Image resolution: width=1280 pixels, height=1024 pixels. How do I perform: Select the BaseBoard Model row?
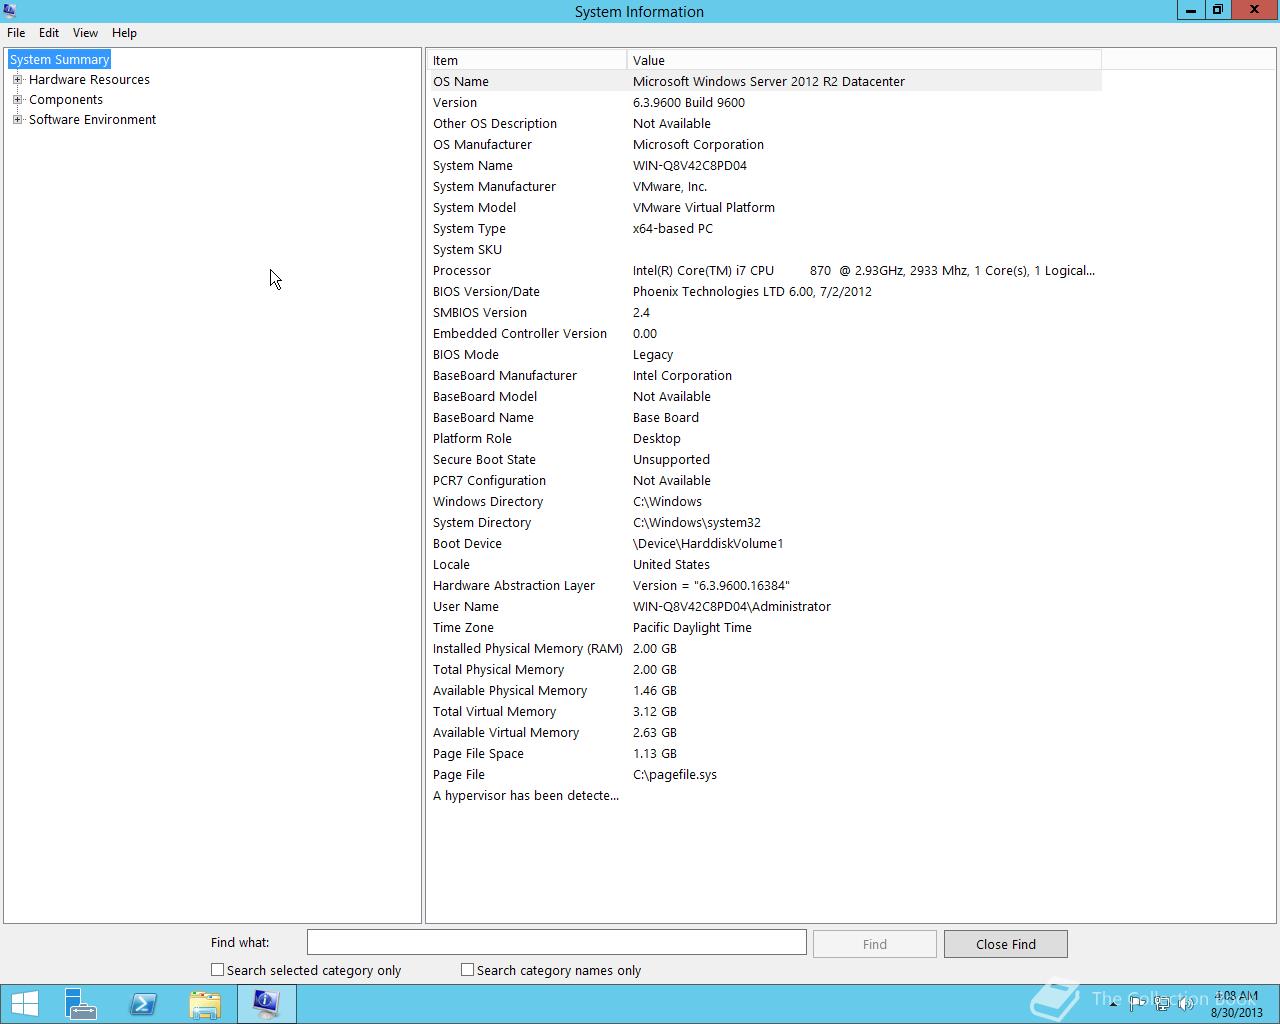[x=765, y=396]
